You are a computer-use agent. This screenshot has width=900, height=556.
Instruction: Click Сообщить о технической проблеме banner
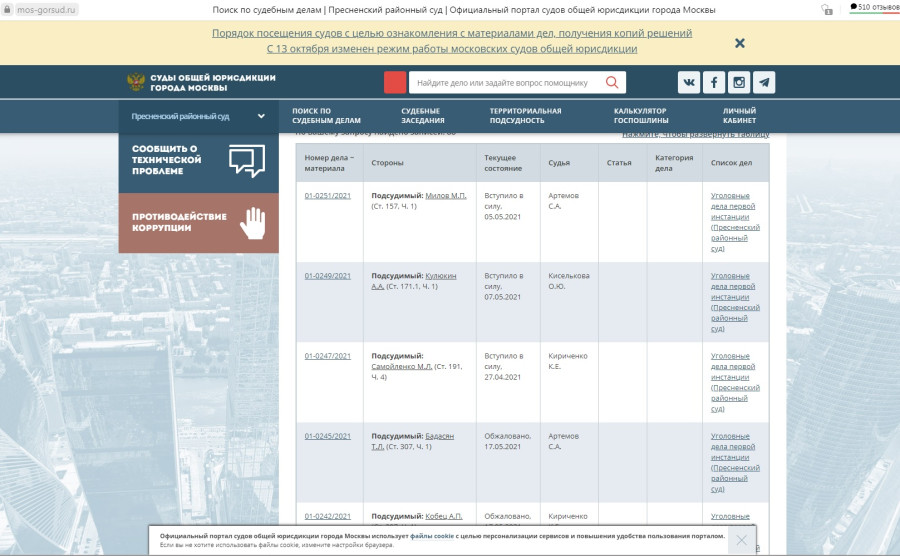click(x=198, y=160)
